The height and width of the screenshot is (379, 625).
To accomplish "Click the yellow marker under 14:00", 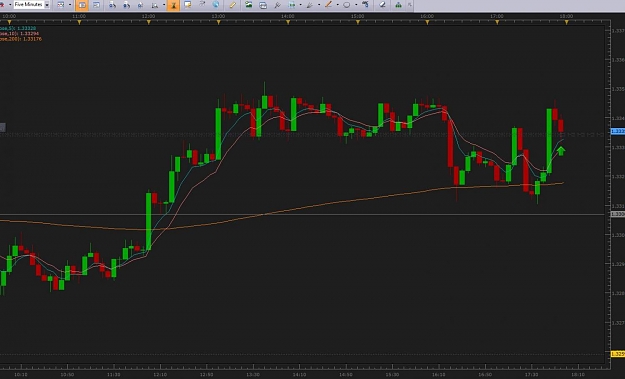I will click(288, 23).
